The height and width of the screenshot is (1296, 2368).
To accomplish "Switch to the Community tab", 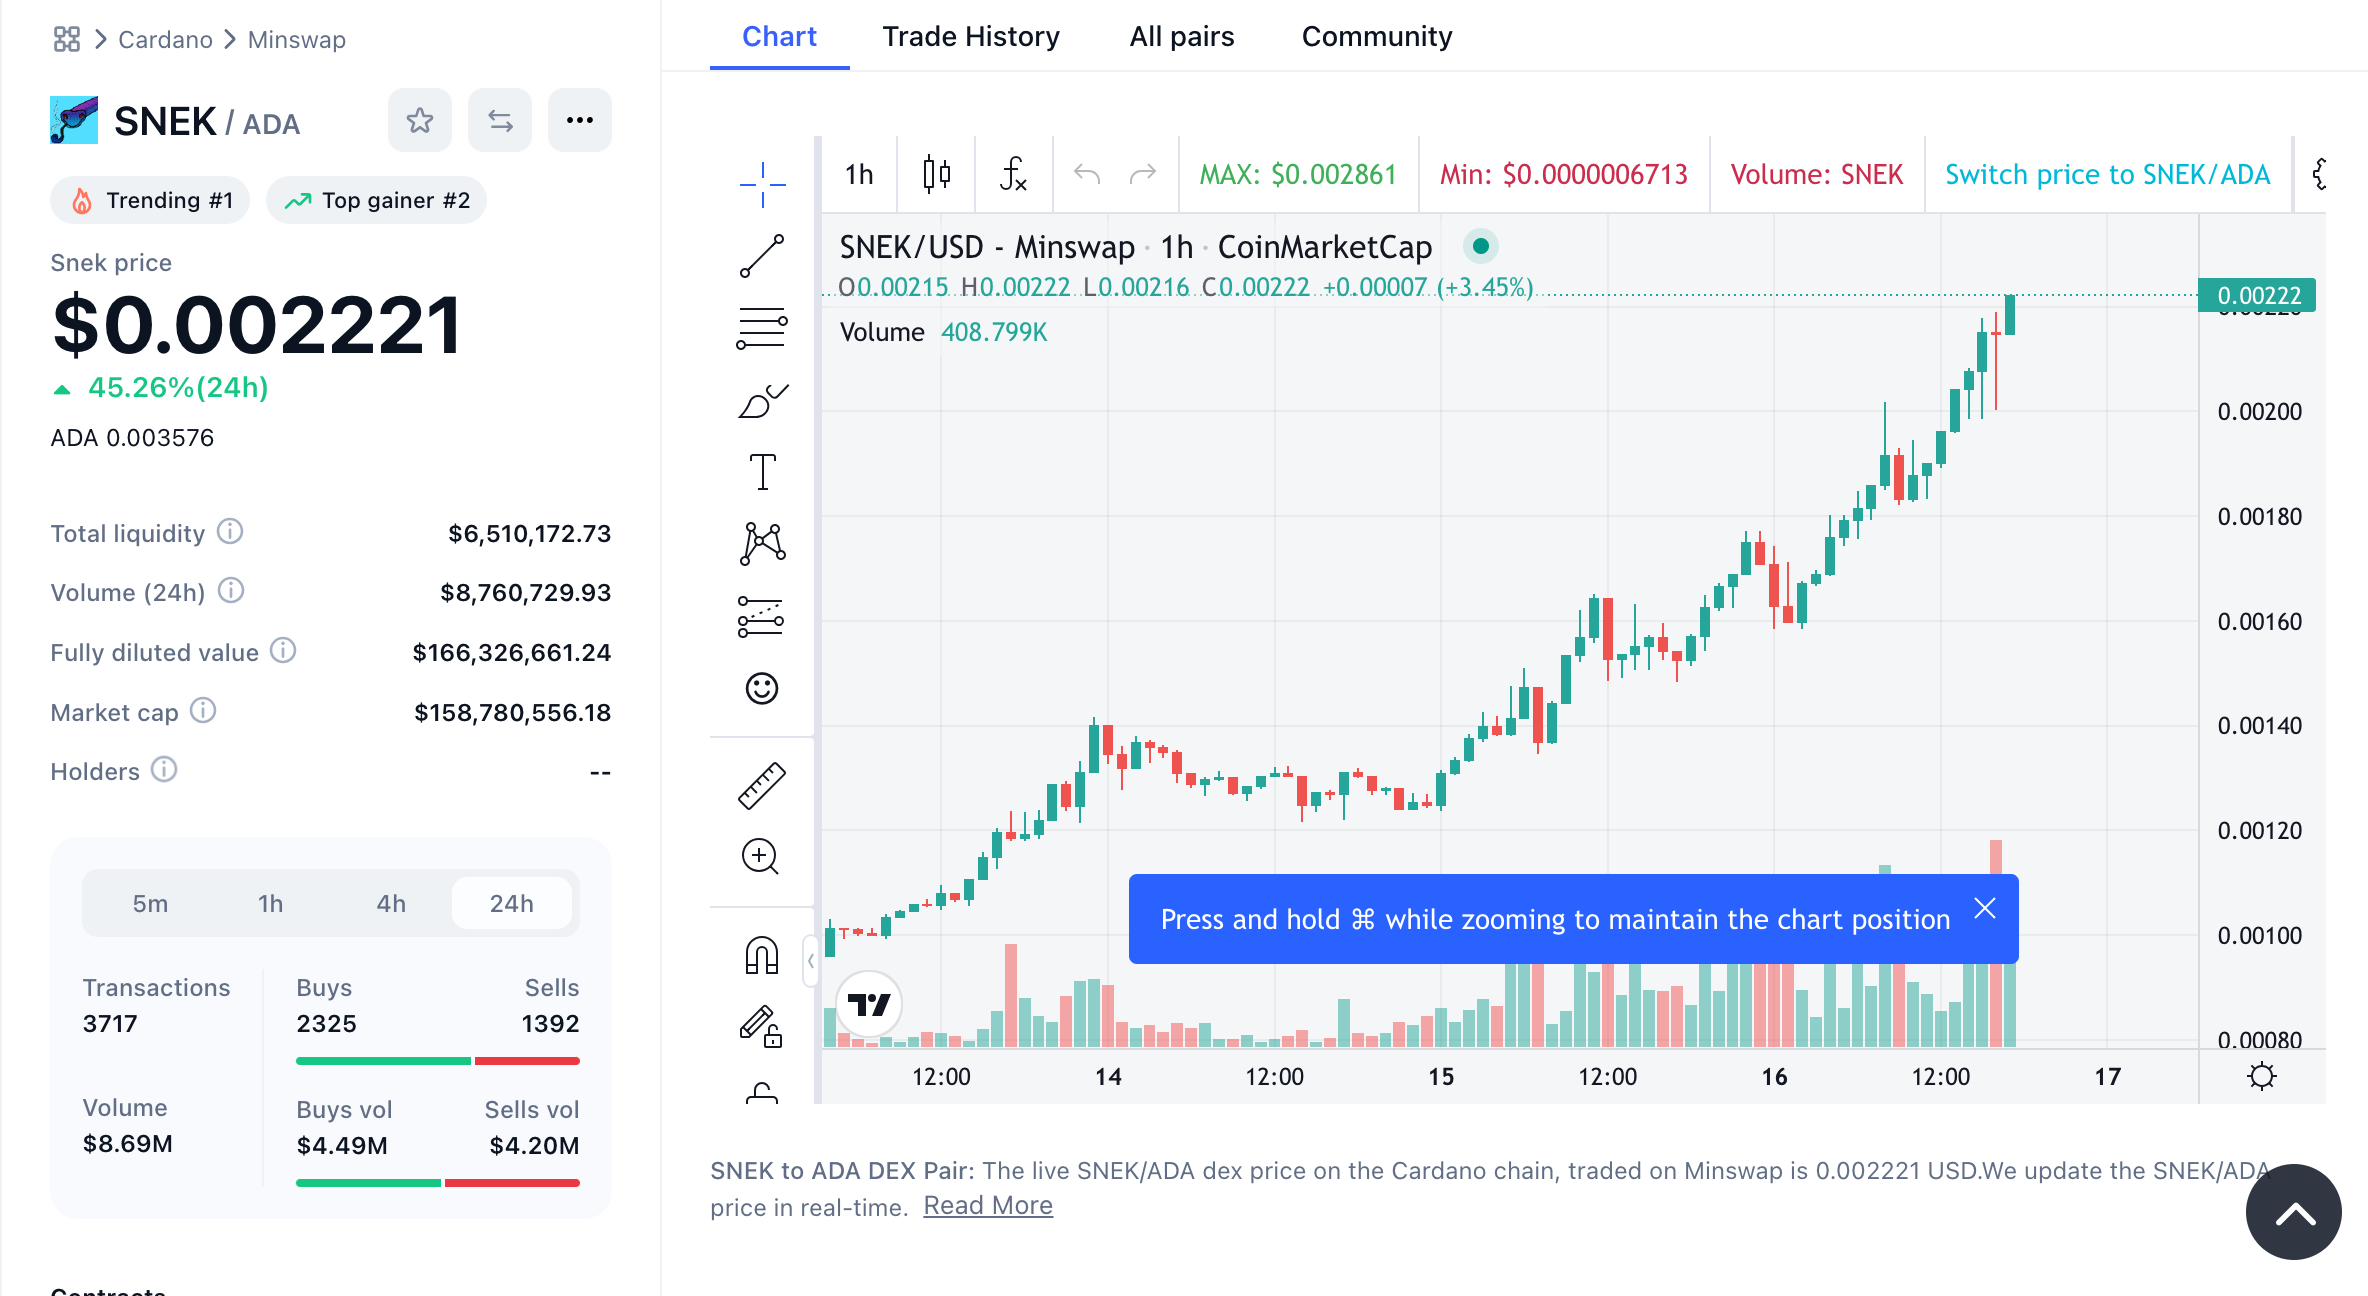I will (1377, 37).
